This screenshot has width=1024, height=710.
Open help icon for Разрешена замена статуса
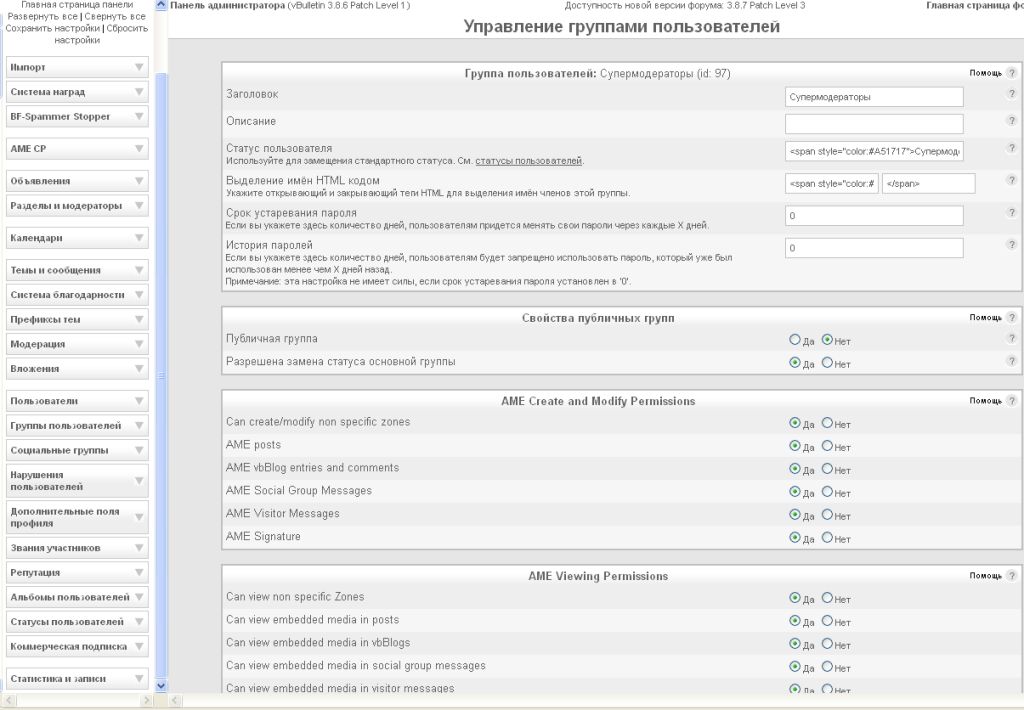1011,361
